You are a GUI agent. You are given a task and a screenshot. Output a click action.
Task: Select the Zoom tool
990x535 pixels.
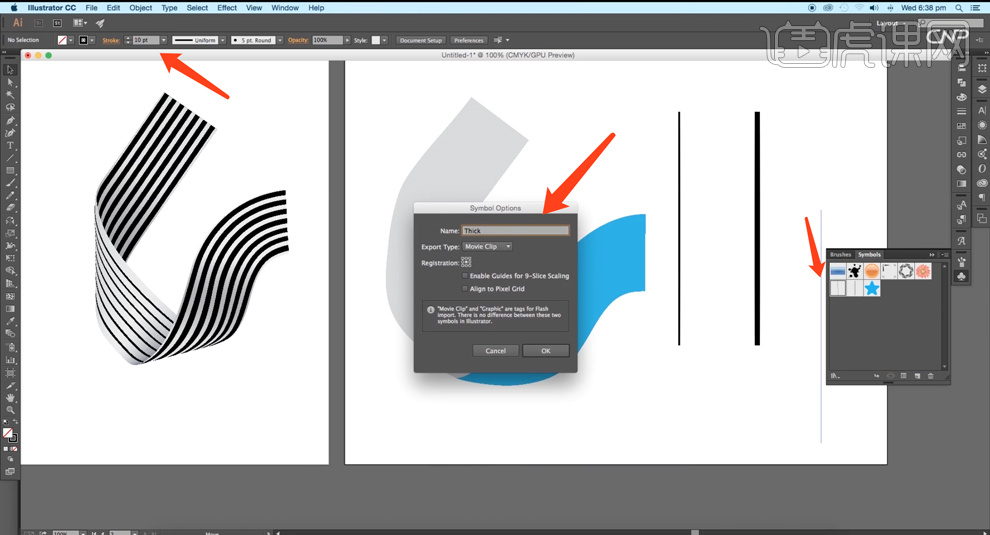[10, 411]
